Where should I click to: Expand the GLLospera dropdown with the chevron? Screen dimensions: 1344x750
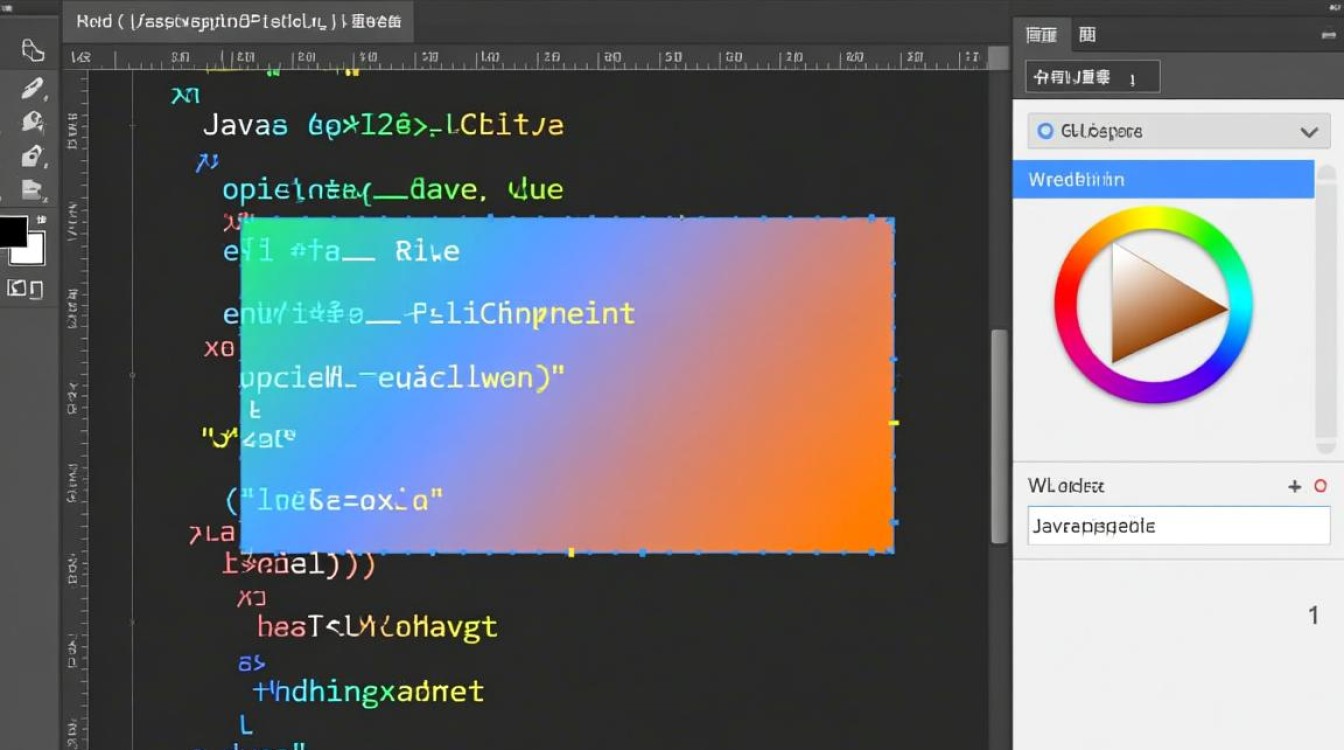(1310, 131)
